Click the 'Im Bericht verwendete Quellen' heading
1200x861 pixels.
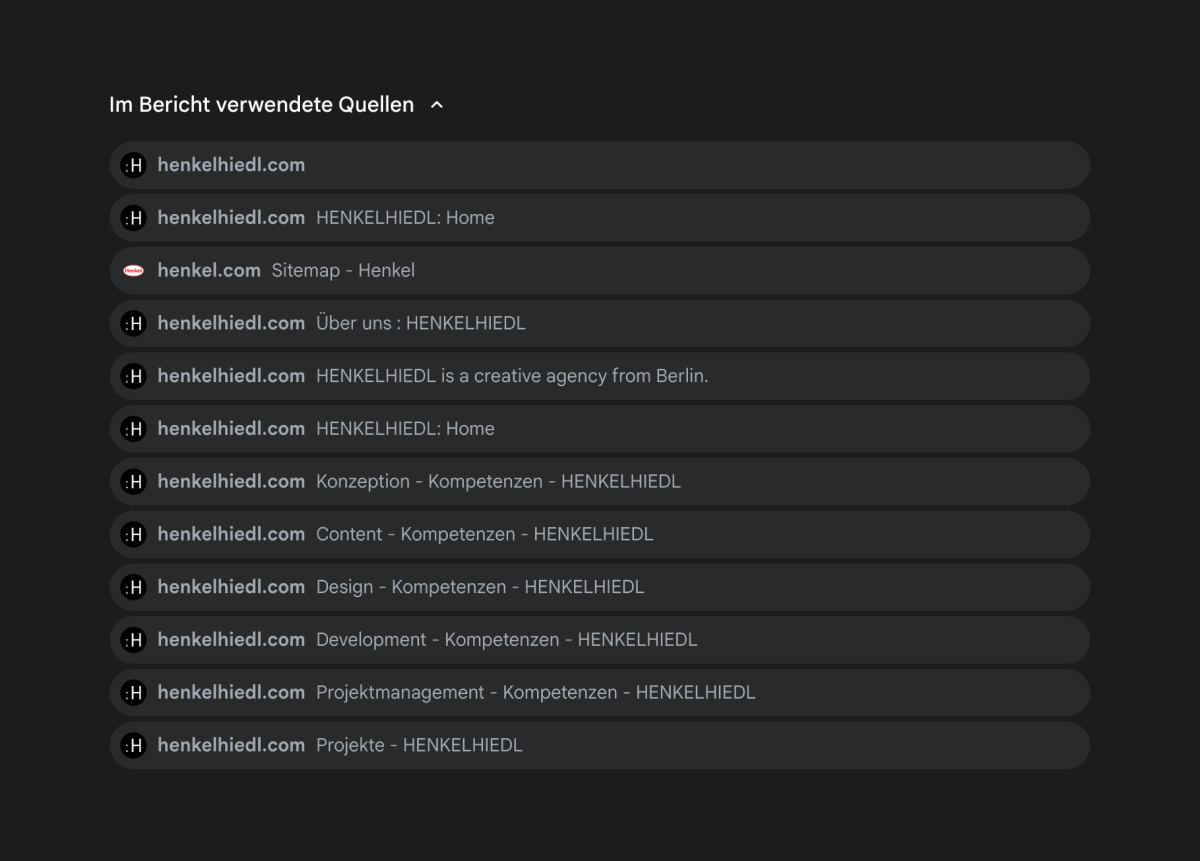[261, 105]
